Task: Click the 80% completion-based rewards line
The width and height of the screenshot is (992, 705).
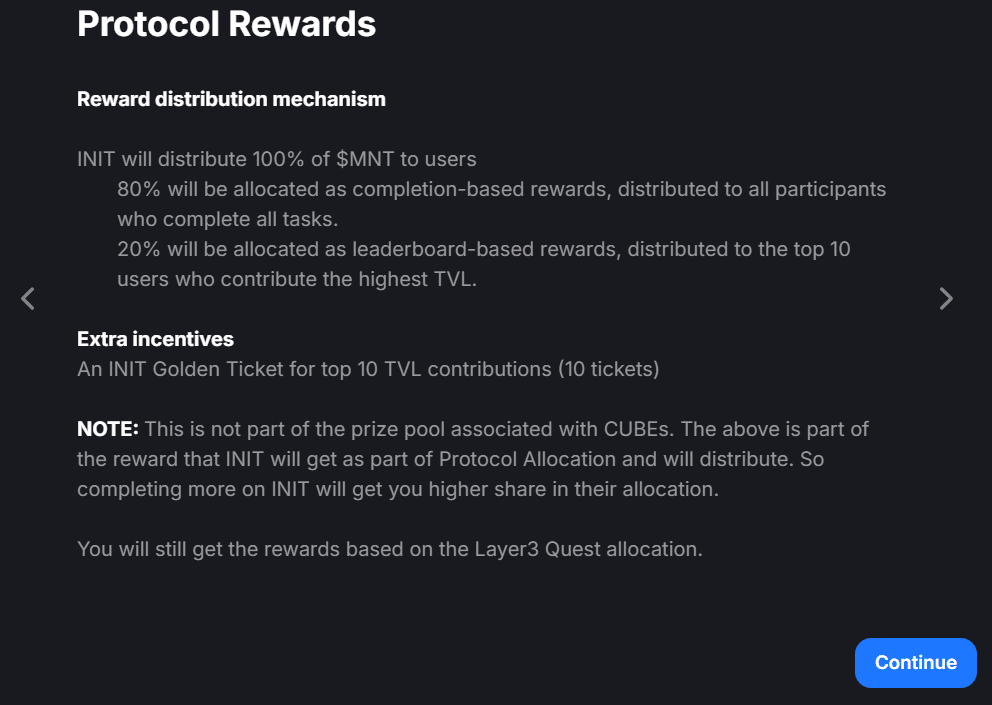Action: pyautogui.click(x=501, y=189)
